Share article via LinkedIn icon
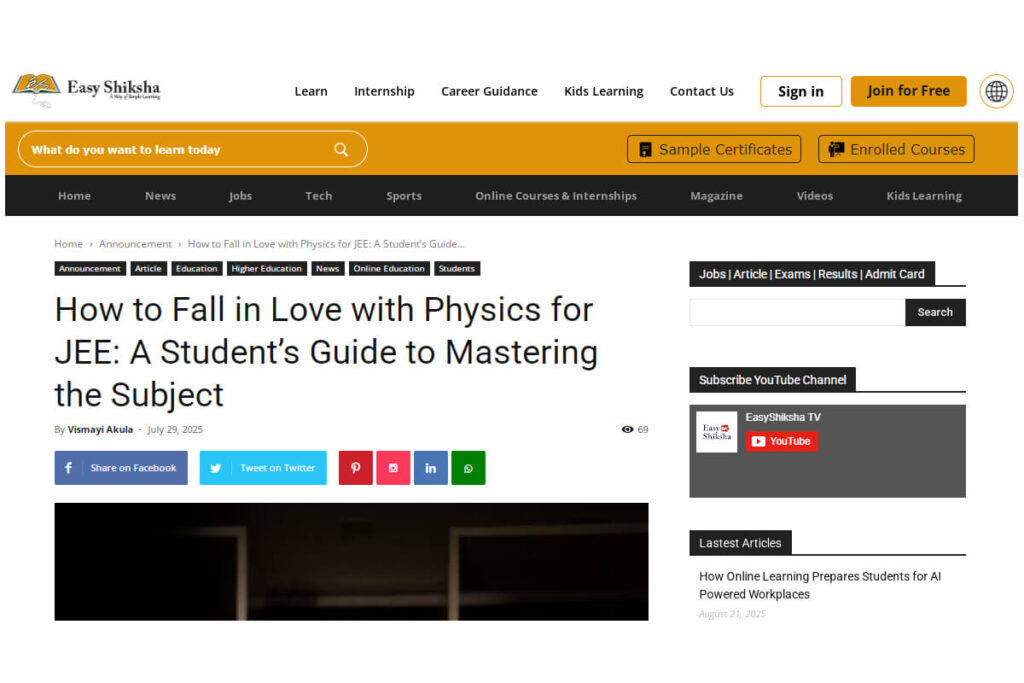Viewport: 1024px width, 683px height. 430,468
